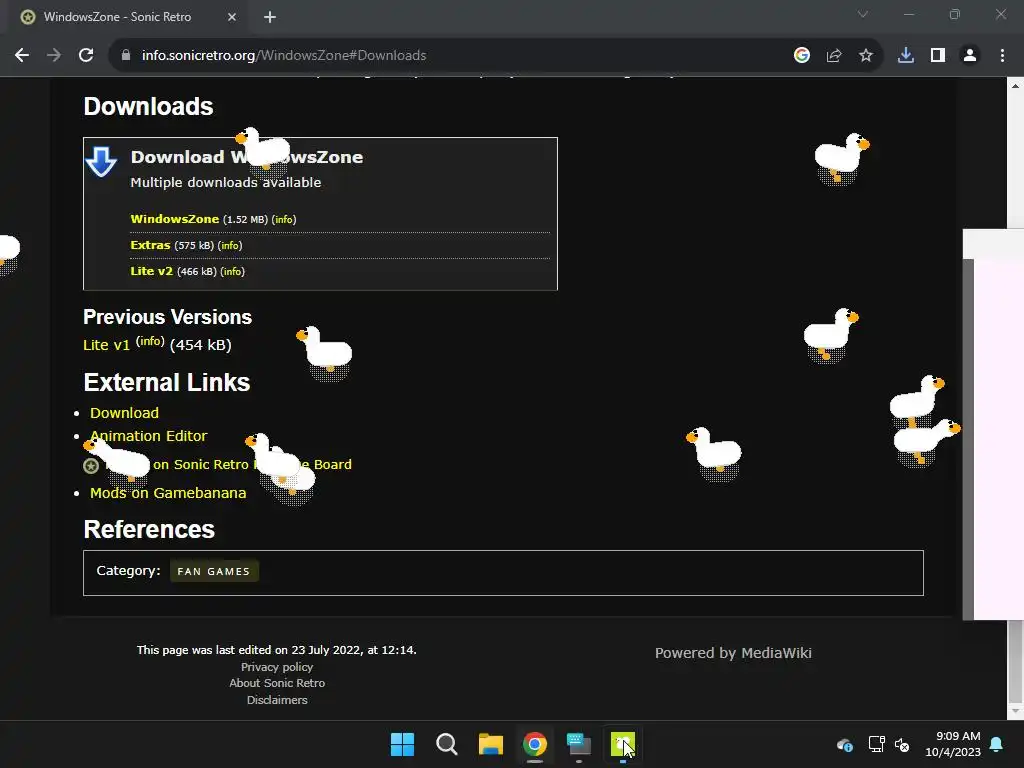
Task: Click the page scrollbar up arrow
Action: [x=1016, y=85]
